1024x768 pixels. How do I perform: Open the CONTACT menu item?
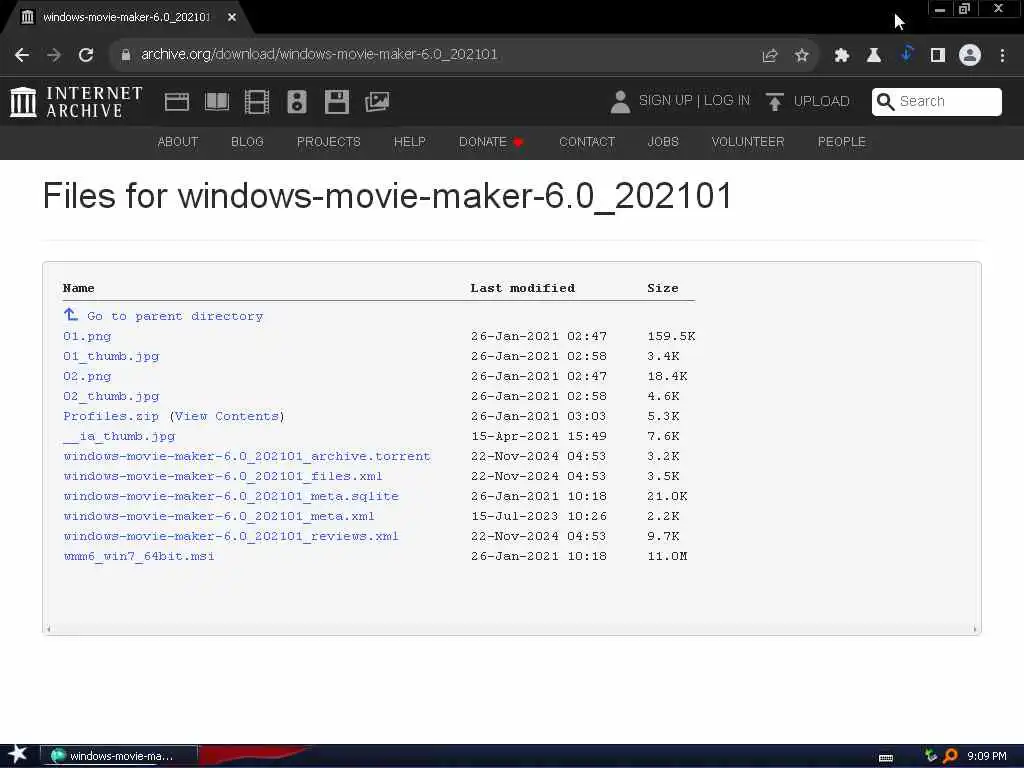click(587, 142)
